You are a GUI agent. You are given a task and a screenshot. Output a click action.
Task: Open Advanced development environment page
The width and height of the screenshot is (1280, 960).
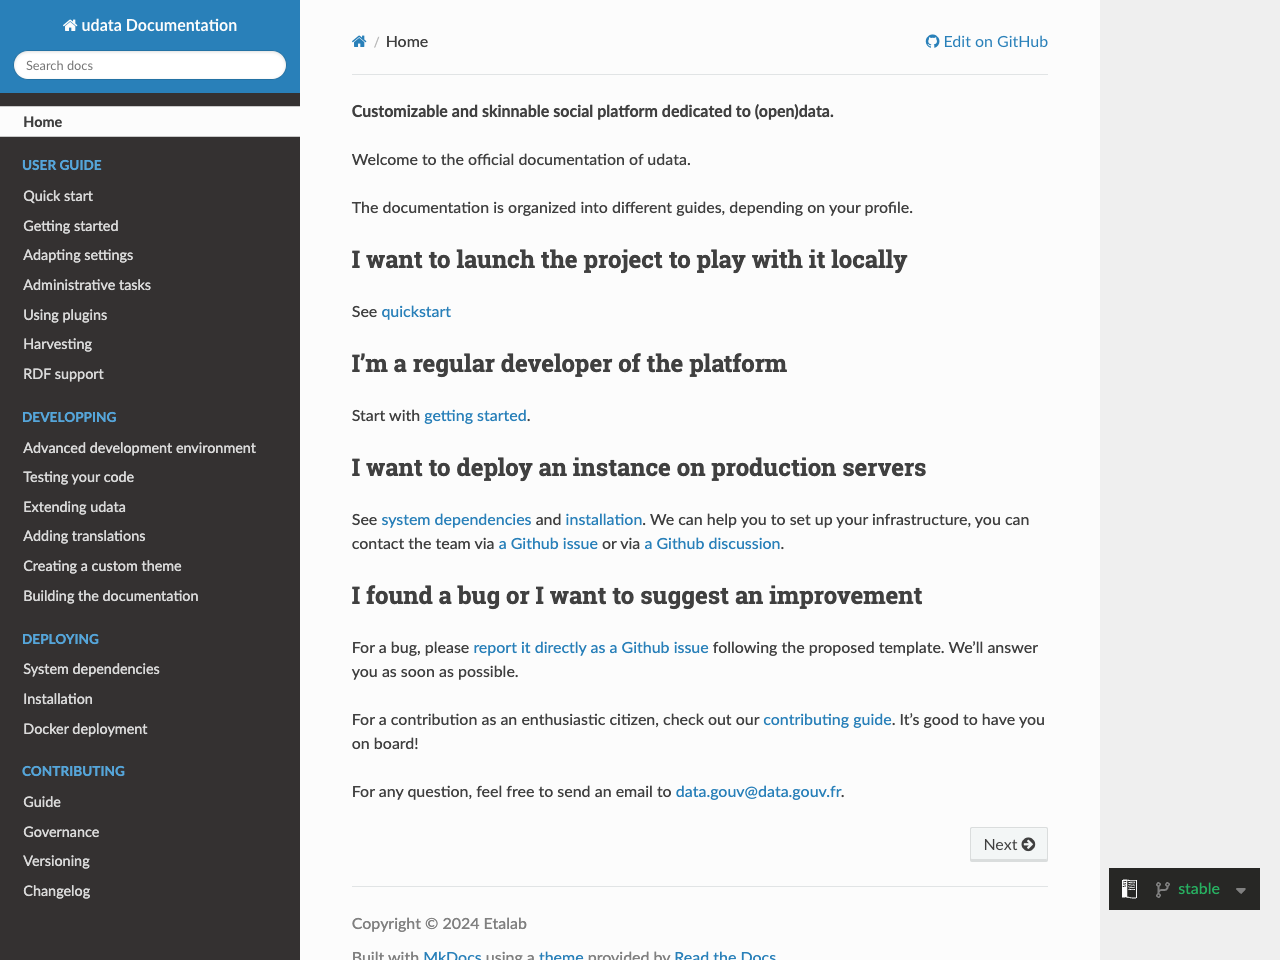pyautogui.click(x=150, y=448)
